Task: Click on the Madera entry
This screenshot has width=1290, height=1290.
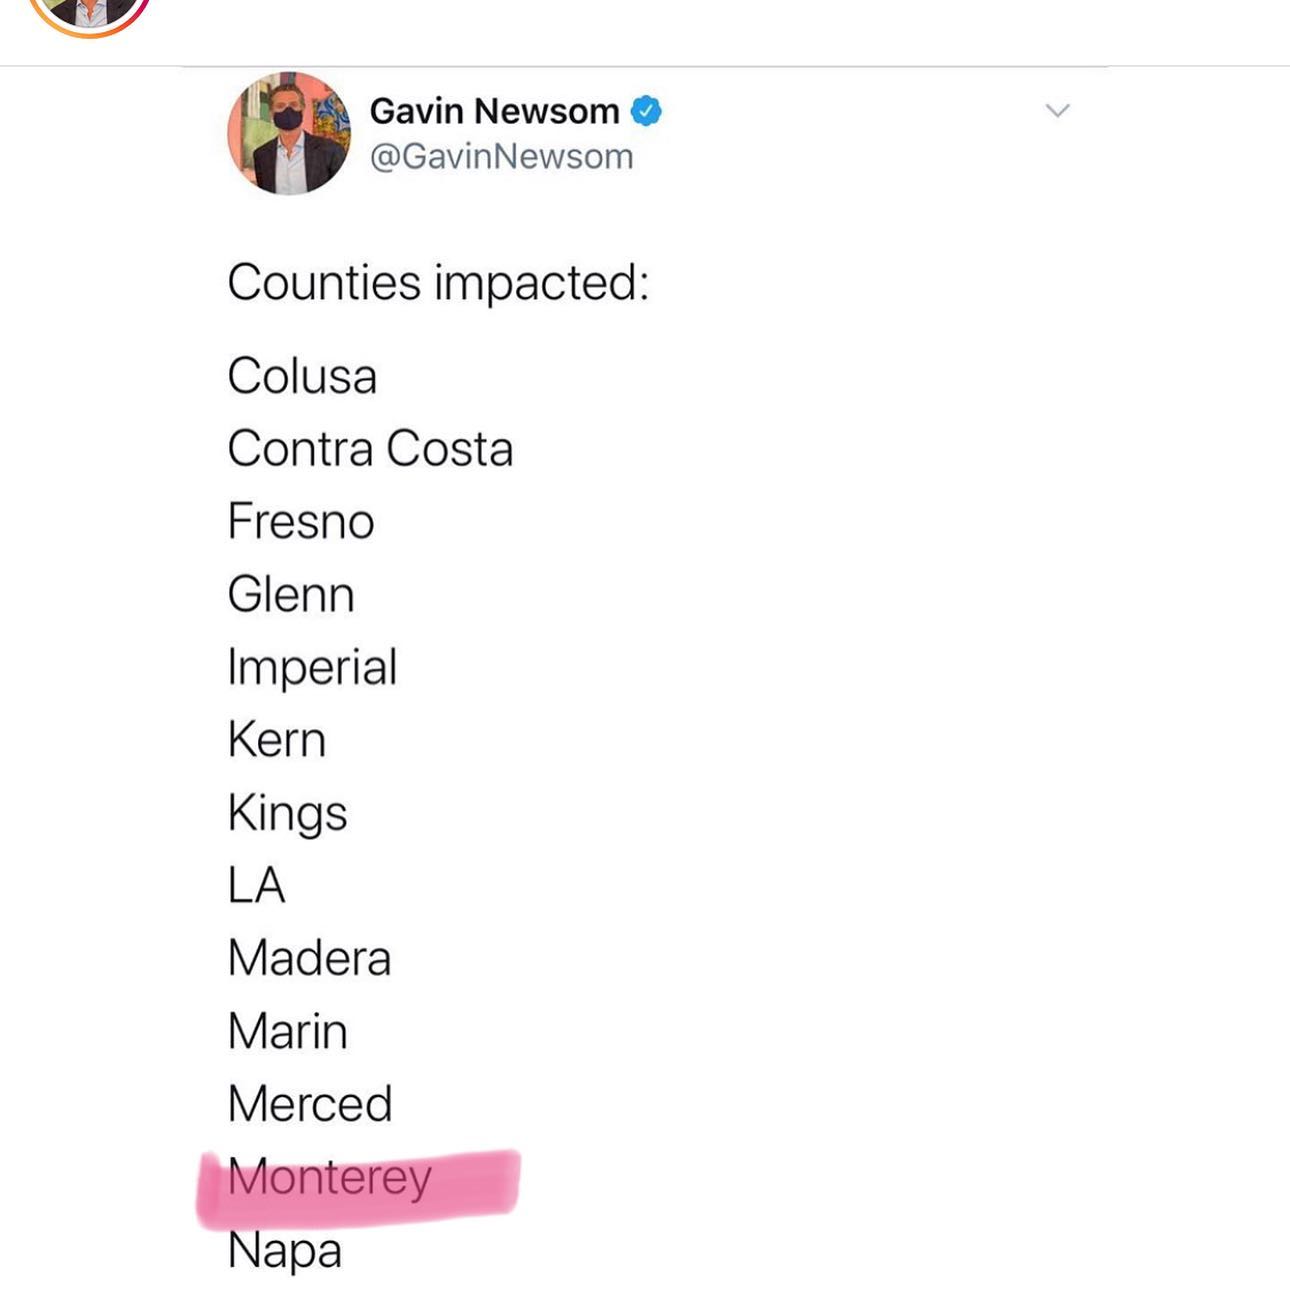Action: tap(309, 958)
